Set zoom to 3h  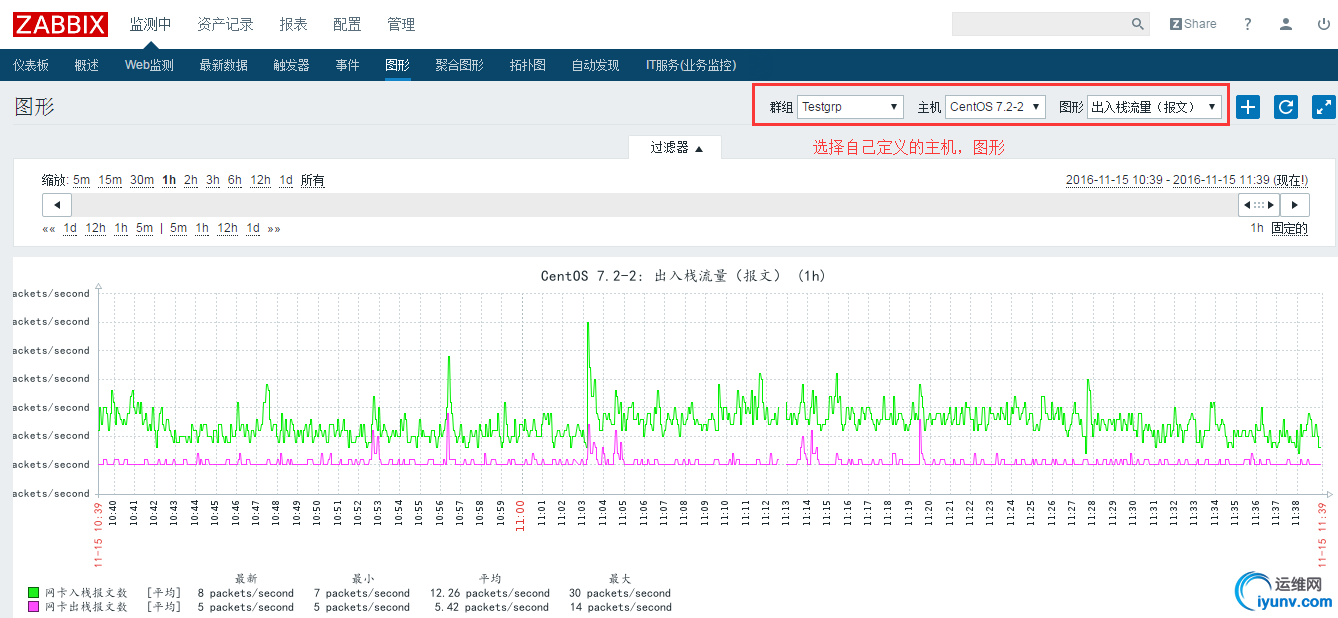click(213, 180)
